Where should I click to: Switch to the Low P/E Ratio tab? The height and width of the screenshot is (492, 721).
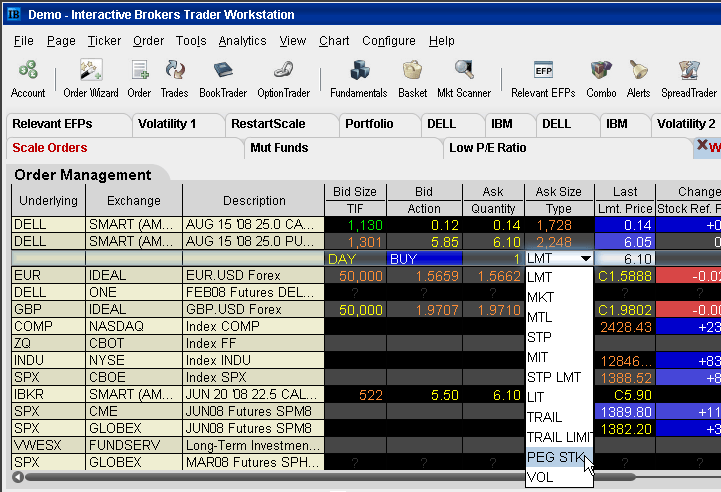pos(568,148)
